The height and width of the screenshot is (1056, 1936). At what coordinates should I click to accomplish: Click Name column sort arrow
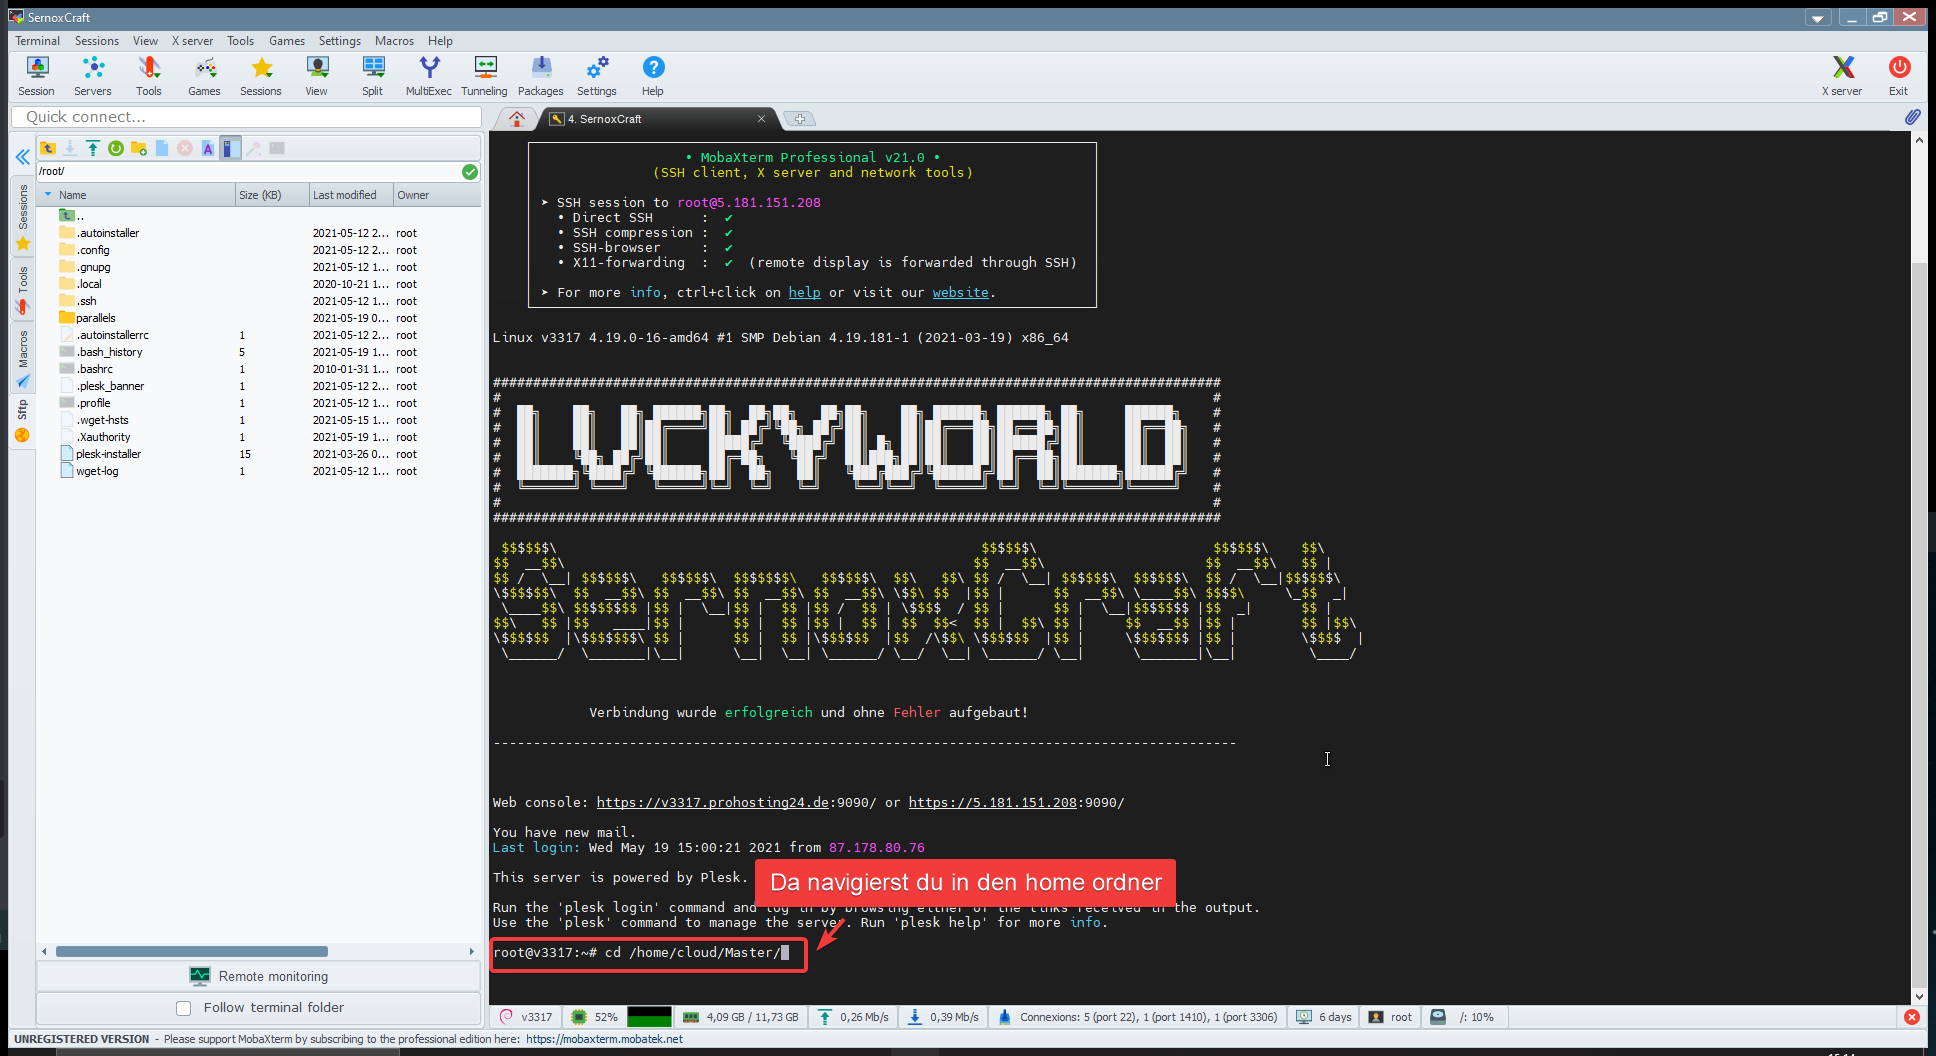(x=48, y=195)
